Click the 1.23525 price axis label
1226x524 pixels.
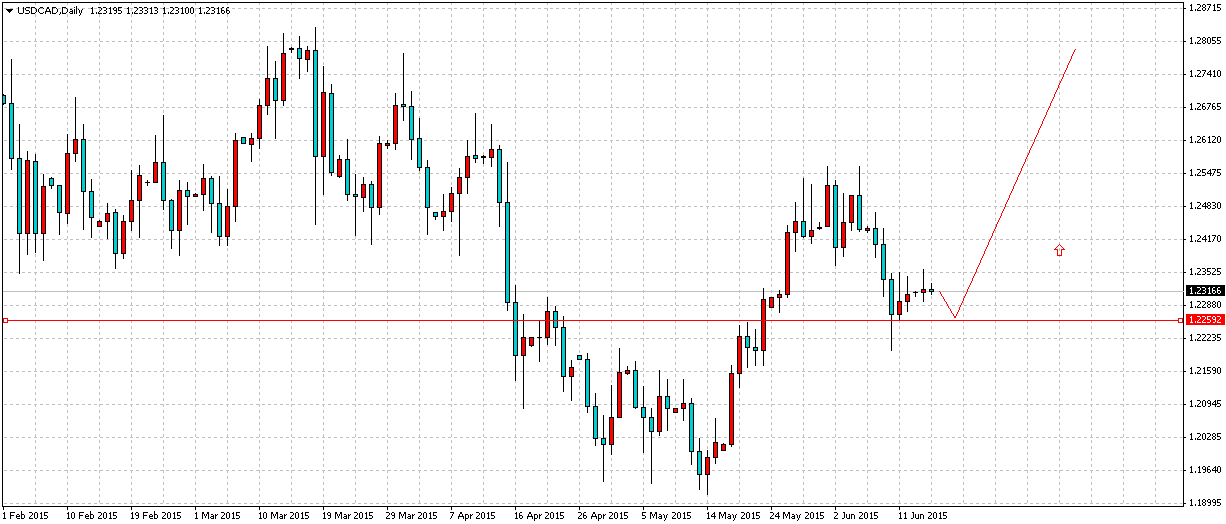(x=1204, y=272)
